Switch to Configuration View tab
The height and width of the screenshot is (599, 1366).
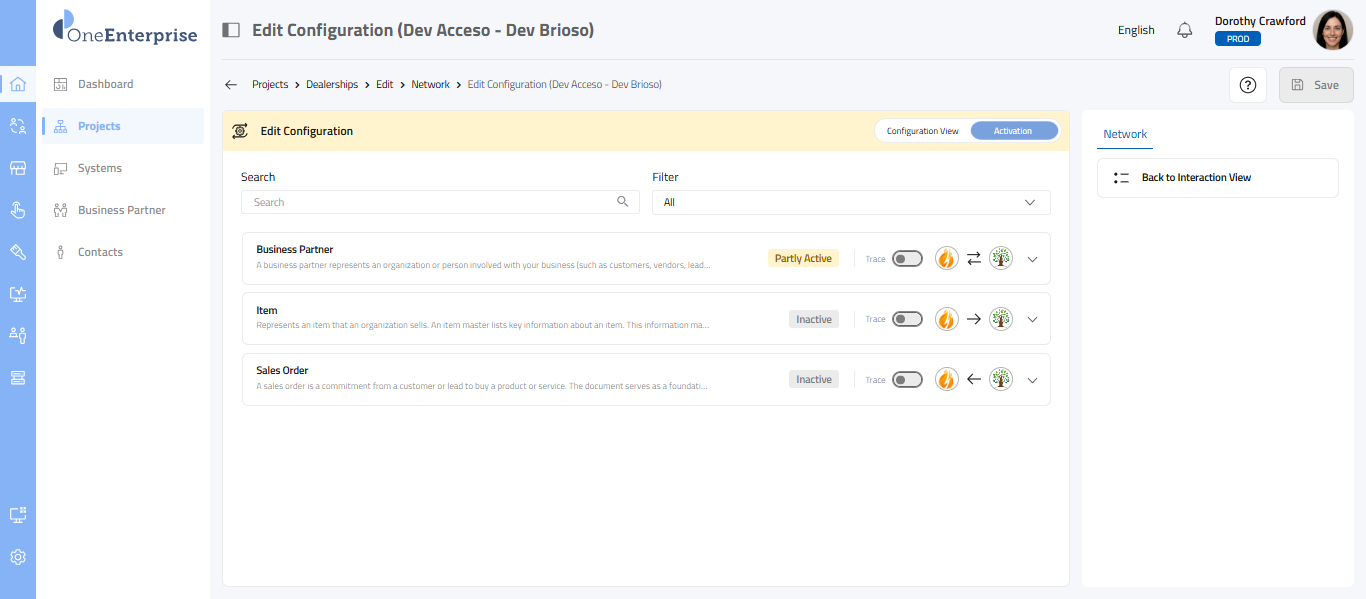coord(922,131)
